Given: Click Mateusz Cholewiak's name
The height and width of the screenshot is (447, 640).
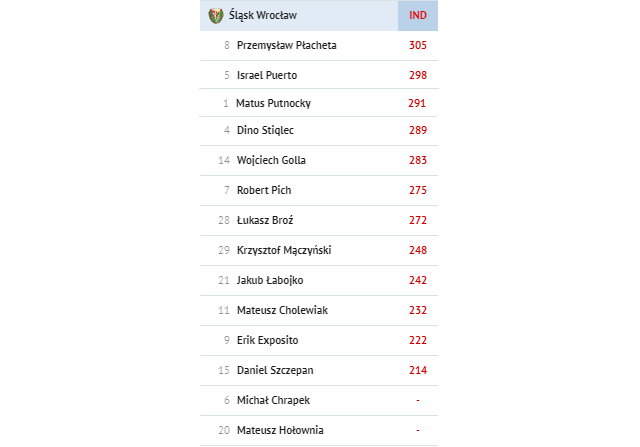Looking at the screenshot, I should (282, 310).
